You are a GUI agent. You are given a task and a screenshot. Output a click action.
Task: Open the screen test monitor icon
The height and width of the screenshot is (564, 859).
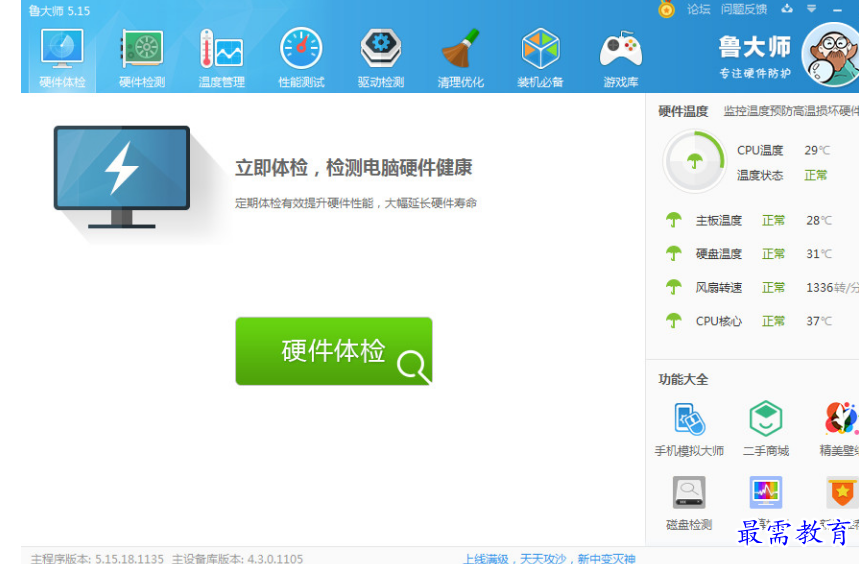pos(765,492)
